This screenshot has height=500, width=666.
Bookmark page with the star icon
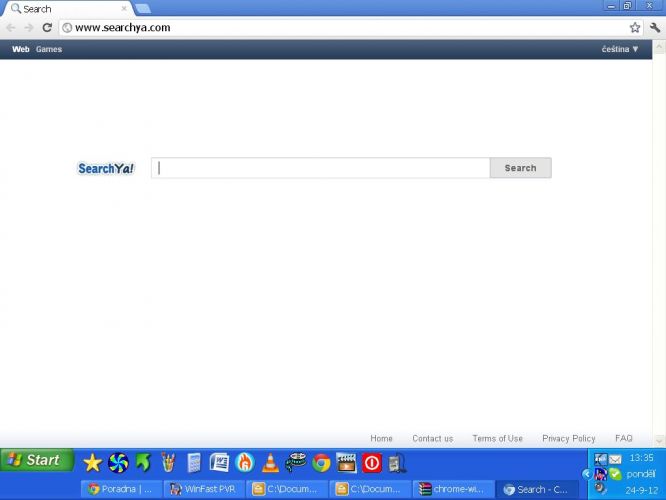pyautogui.click(x=635, y=28)
